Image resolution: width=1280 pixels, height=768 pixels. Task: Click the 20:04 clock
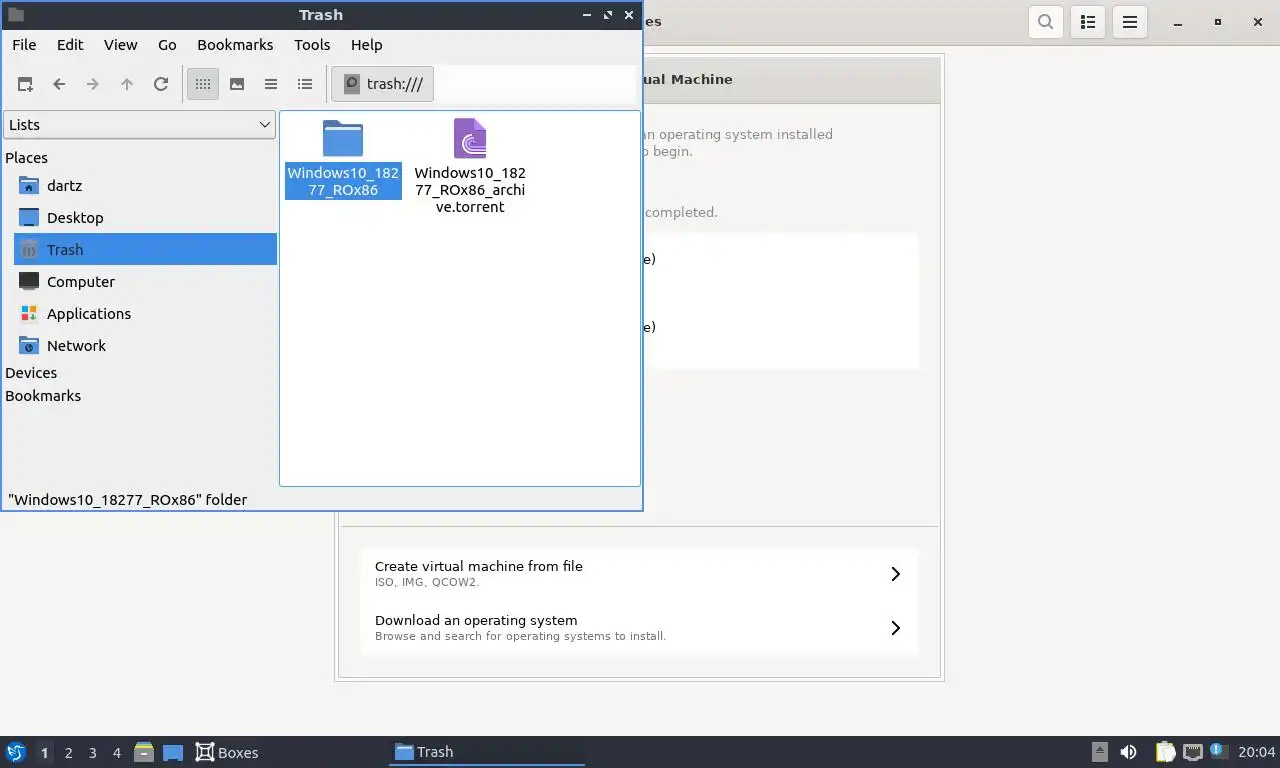pyautogui.click(x=1256, y=752)
